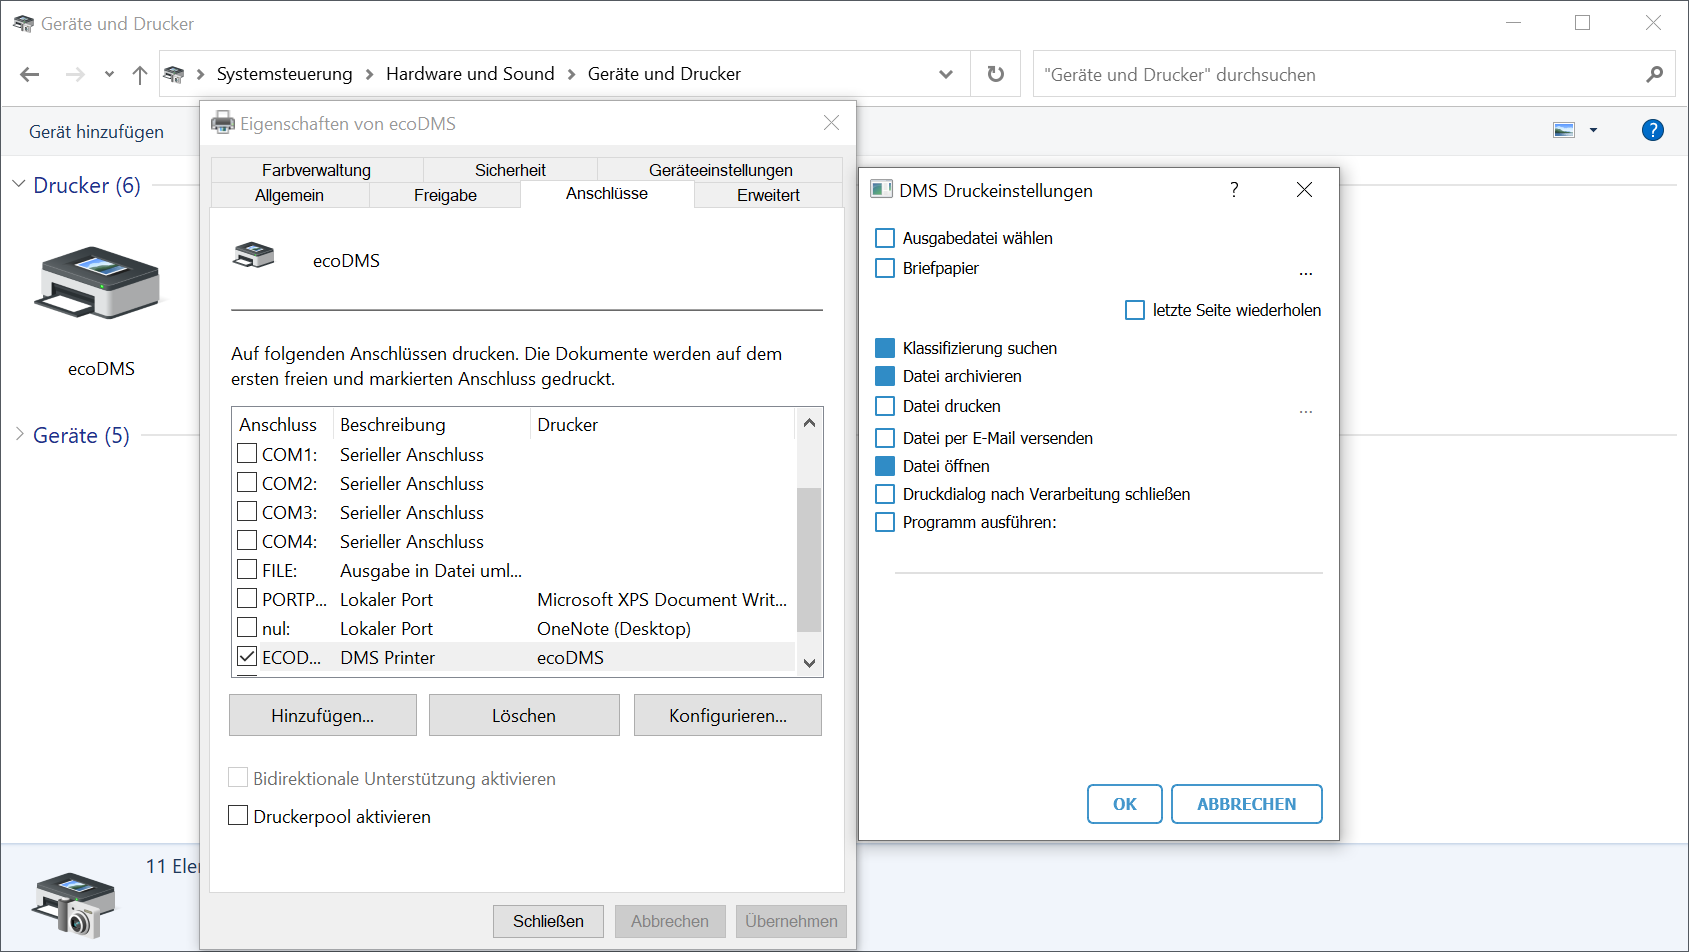Viewport: 1689px width, 952px height.
Task: Enable Datei drucken checkbox
Action: point(885,406)
